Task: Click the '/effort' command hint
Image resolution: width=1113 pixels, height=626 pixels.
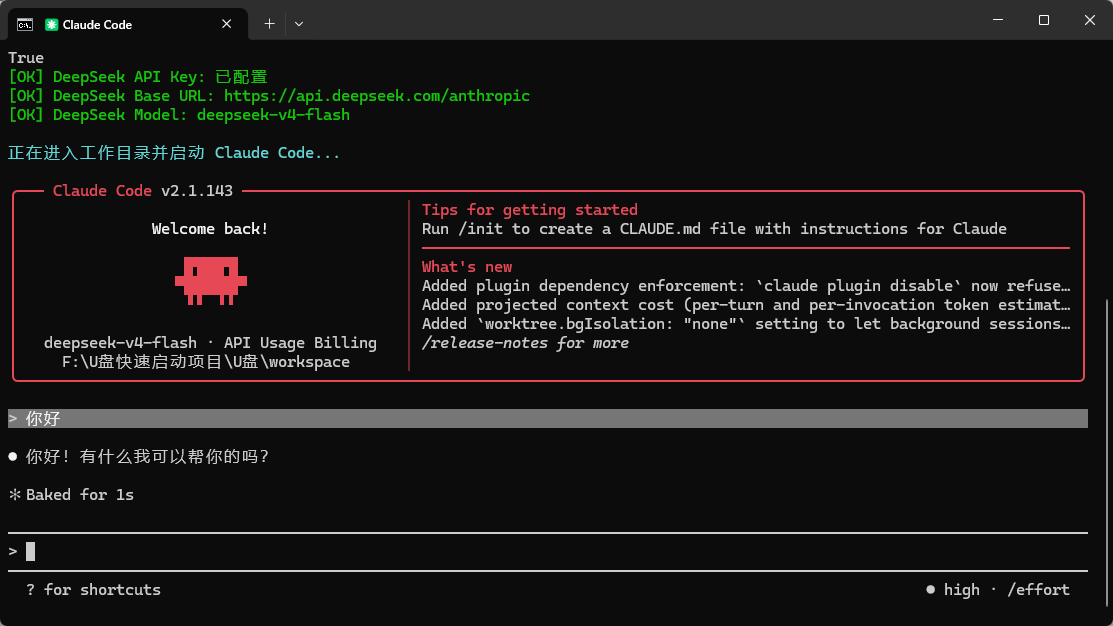Action: pyautogui.click(x=1038, y=590)
